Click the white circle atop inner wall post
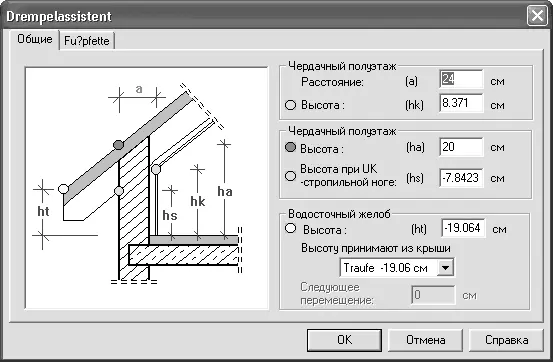 (156, 169)
